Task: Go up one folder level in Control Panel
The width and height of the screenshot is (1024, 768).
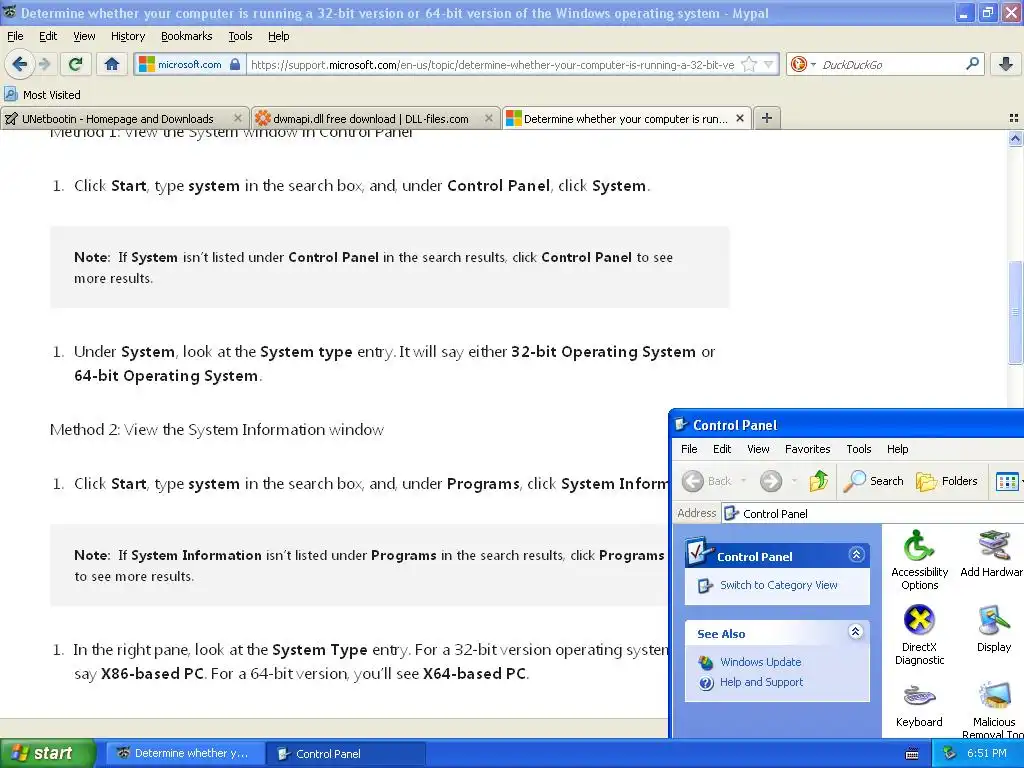Action: pyautogui.click(x=818, y=481)
